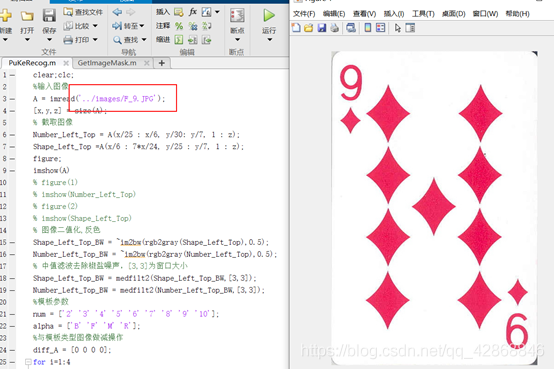554x369 pixels.
Task: Click the Smart Indent icon beside 缩进
Action: click(x=179, y=40)
